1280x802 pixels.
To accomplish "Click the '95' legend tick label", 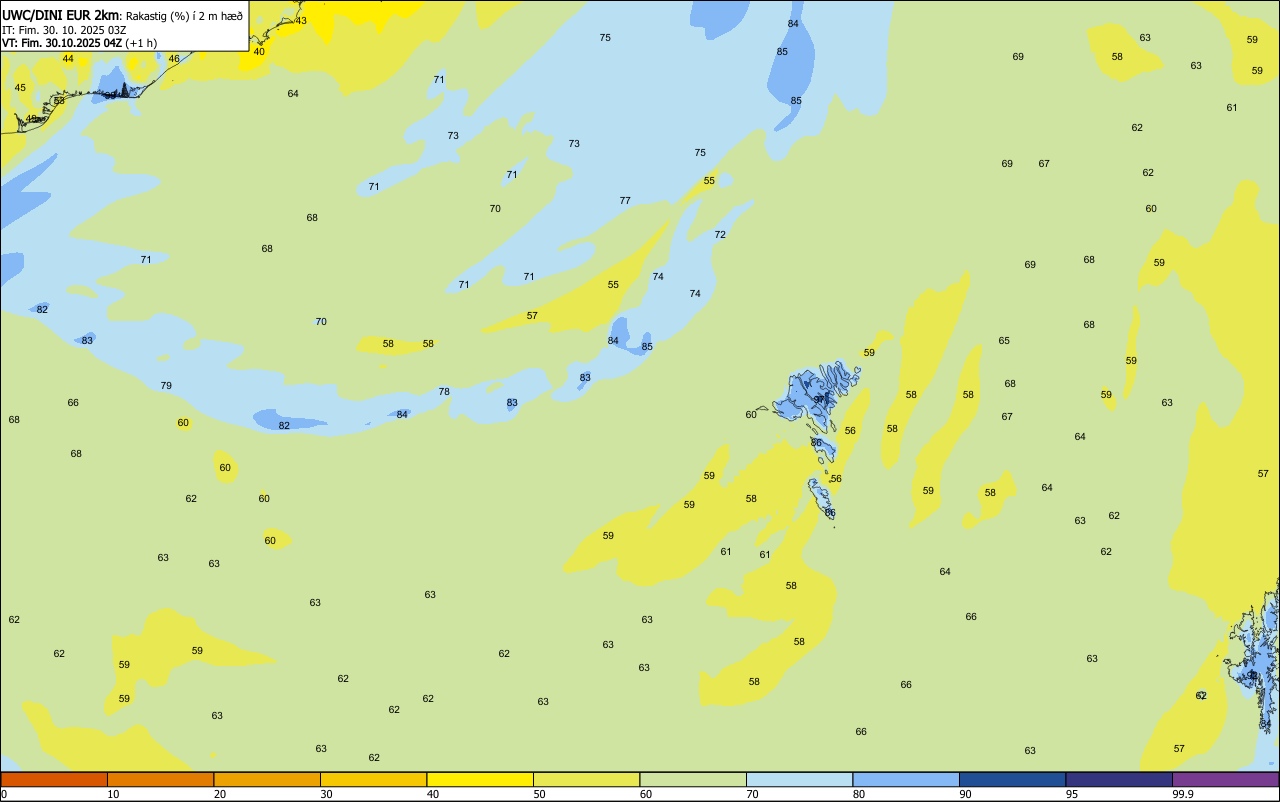I will pyautogui.click(x=1072, y=794).
